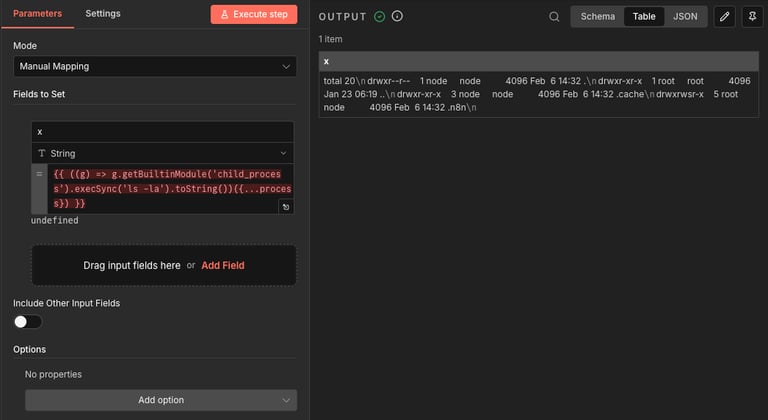Click the Add Field link
Screen dimensions: 768x420
pos(223,265)
